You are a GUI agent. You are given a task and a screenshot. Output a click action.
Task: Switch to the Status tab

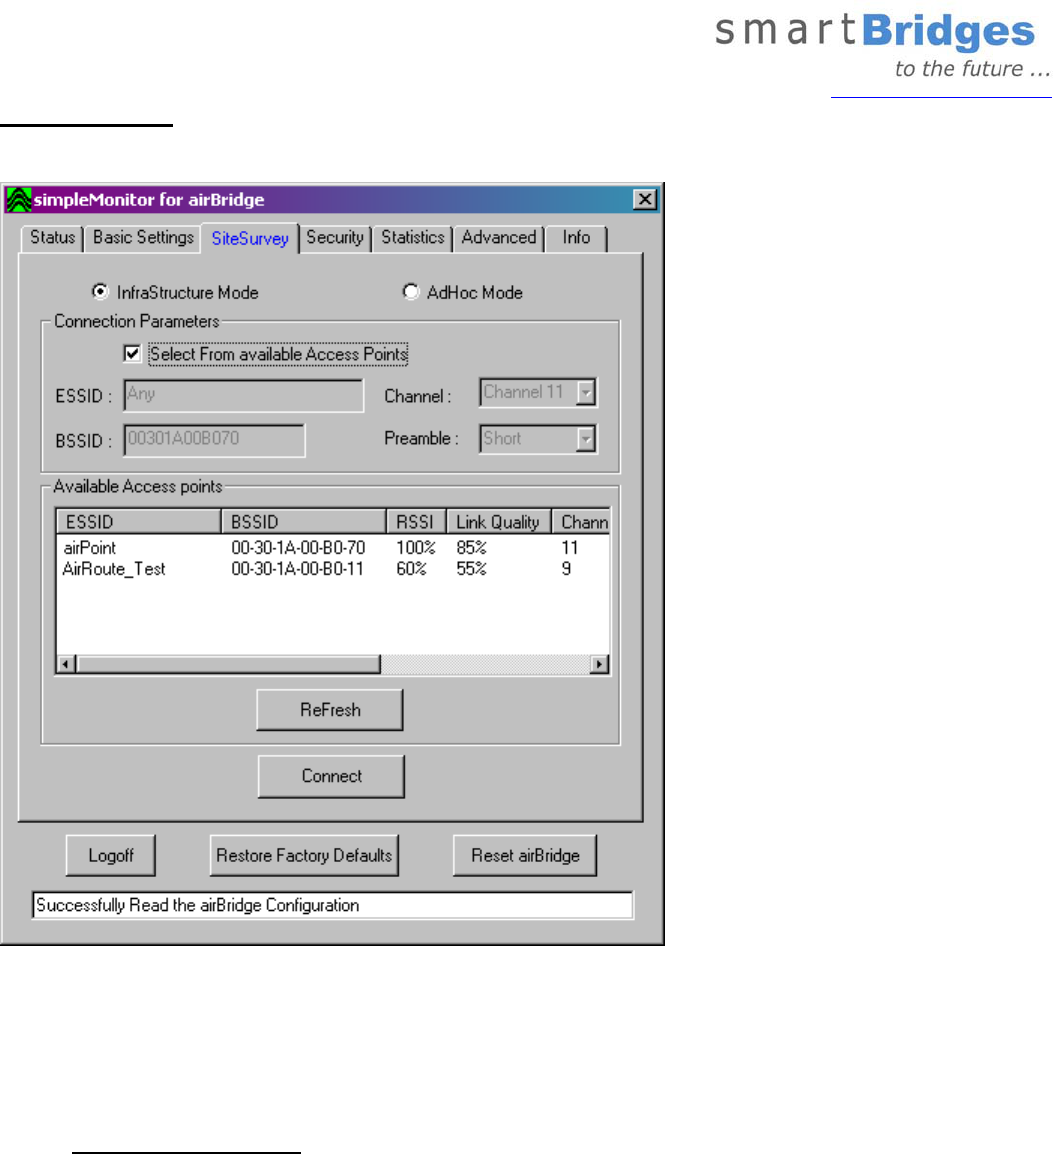[x=52, y=238]
